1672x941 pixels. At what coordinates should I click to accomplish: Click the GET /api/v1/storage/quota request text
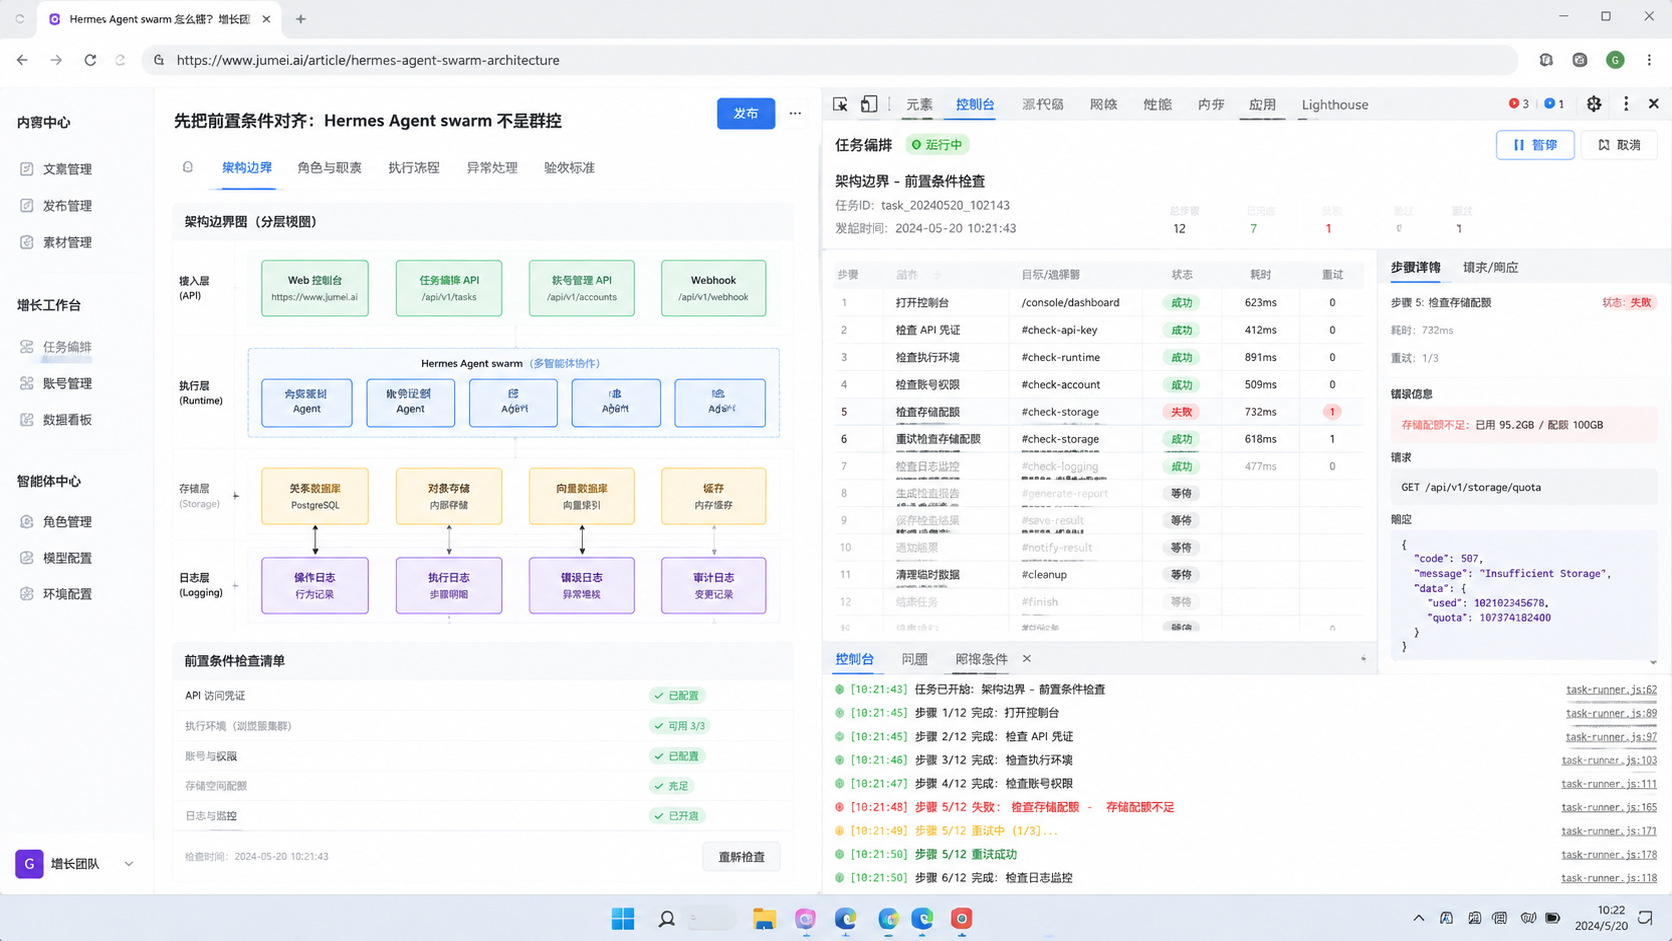(1471, 487)
